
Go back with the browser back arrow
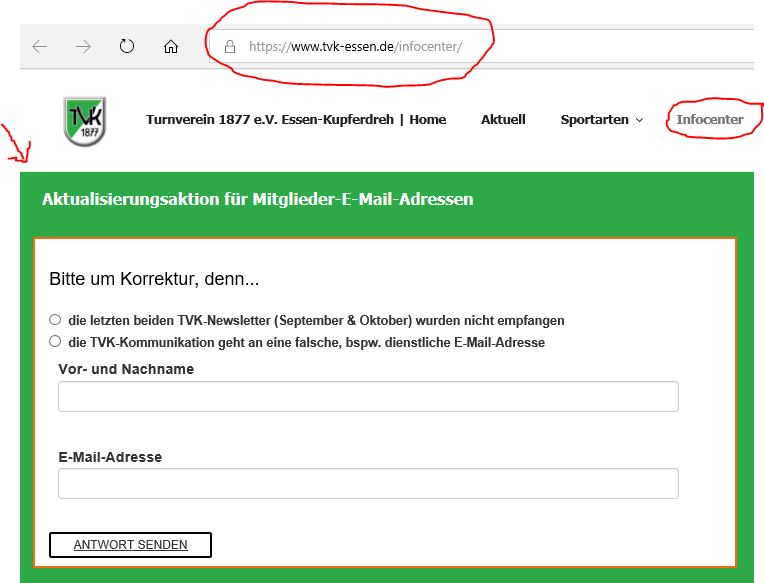(39, 47)
